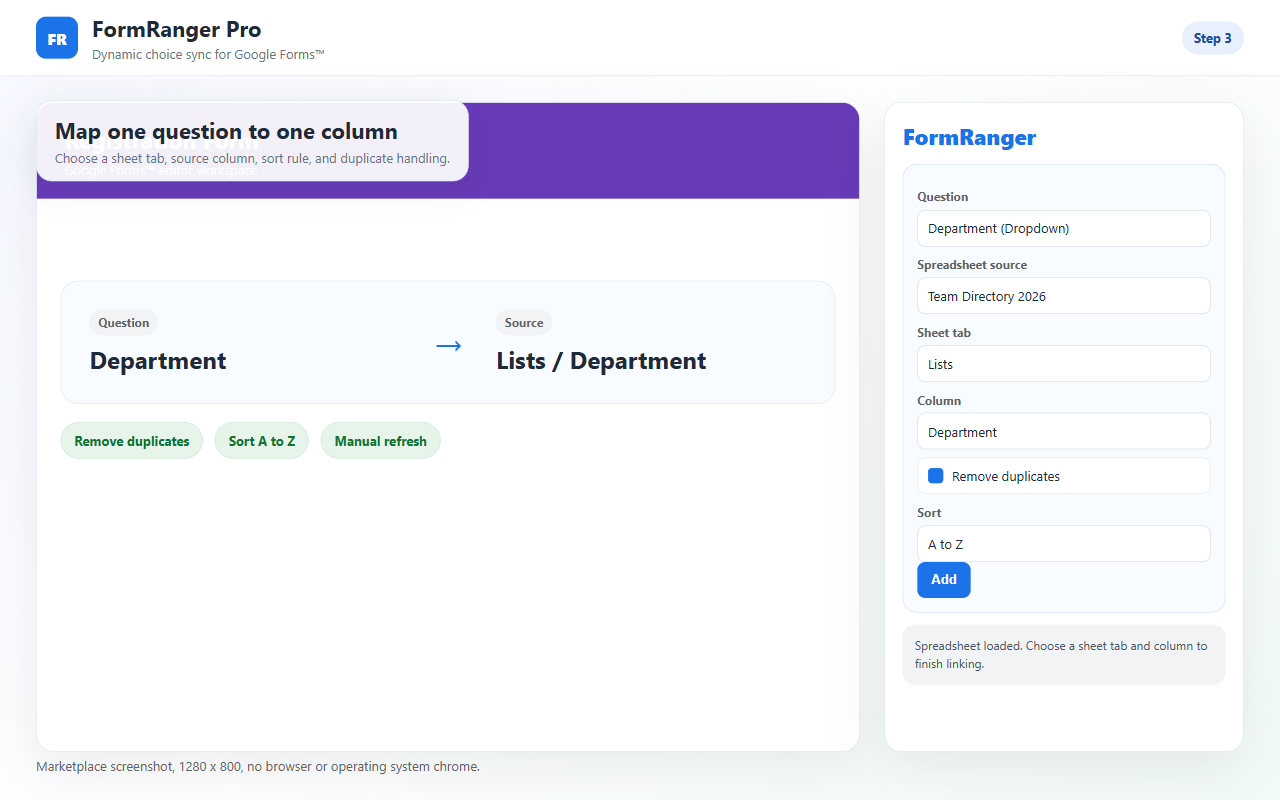
Task: Click the blue mapping arrow icon
Action: (449, 346)
